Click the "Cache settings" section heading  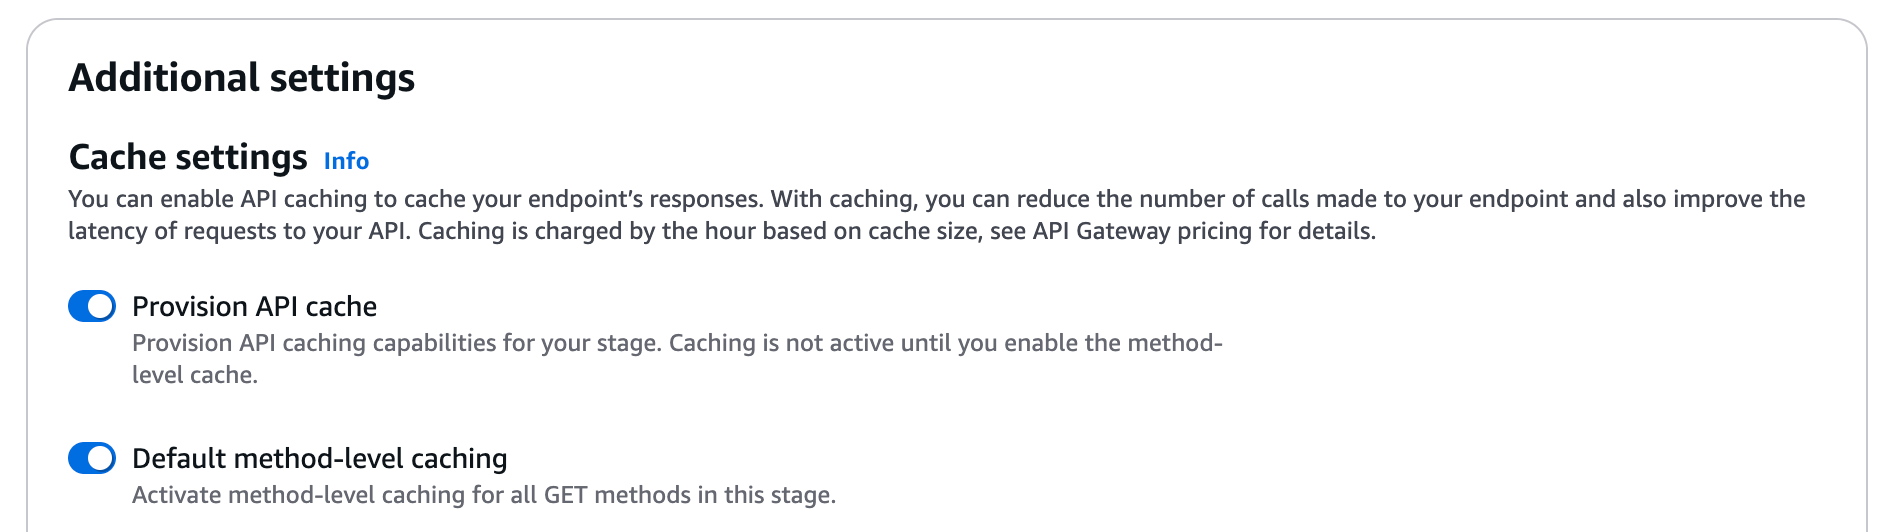pos(188,157)
